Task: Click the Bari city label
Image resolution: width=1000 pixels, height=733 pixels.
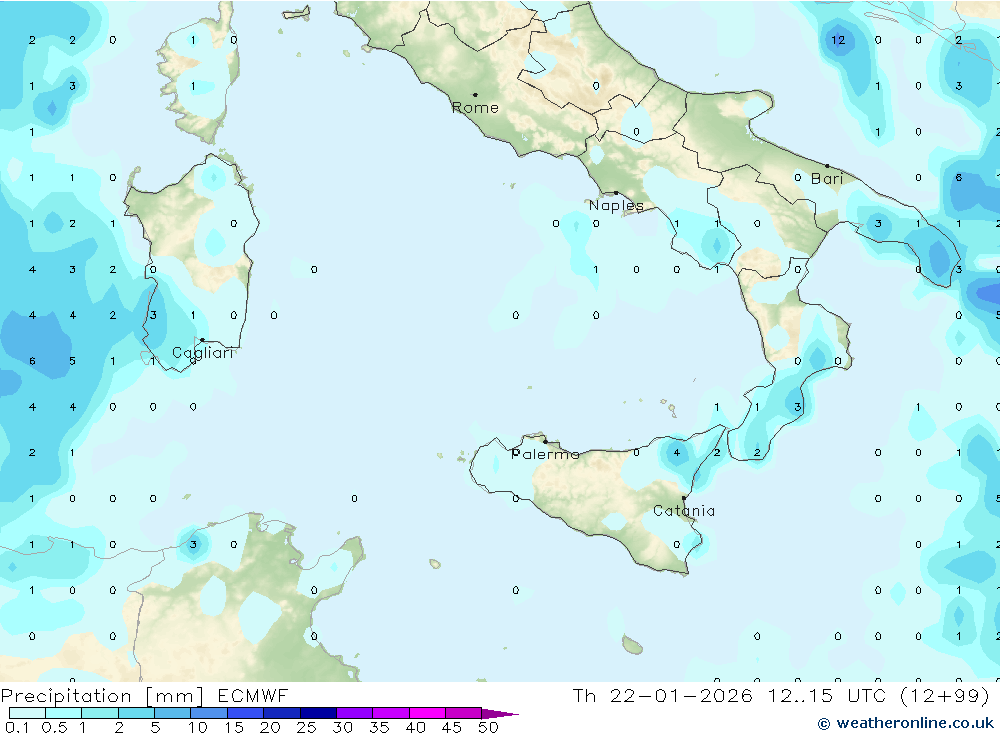Action: 827,179
